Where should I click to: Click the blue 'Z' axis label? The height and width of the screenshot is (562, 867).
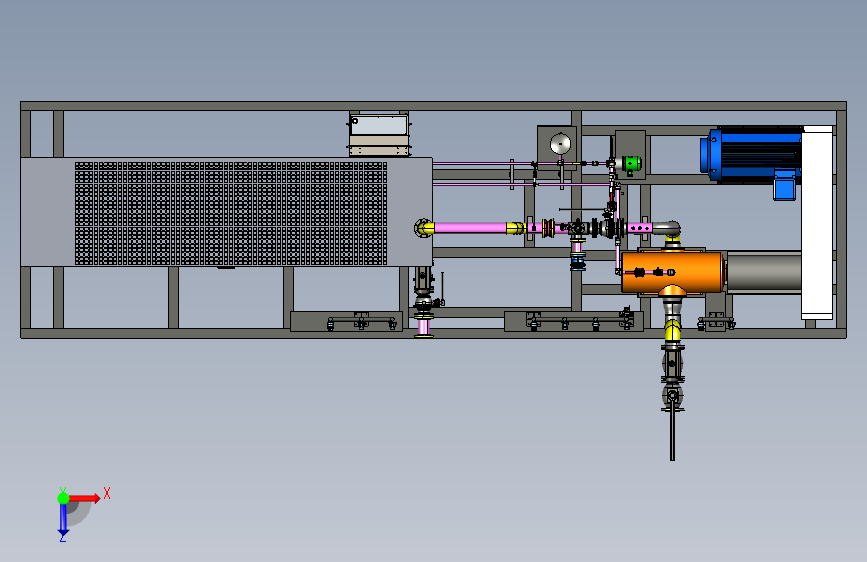(63, 538)
